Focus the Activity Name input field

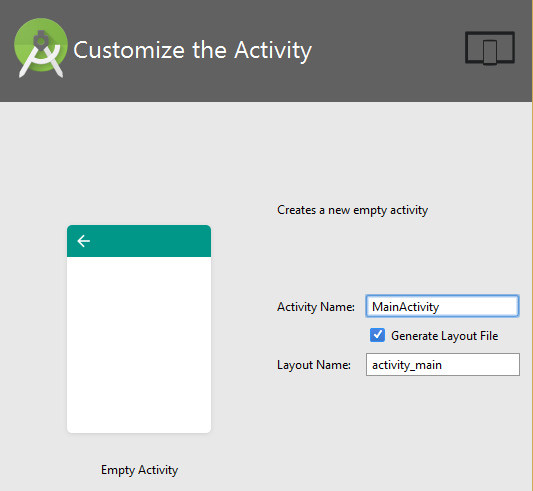click(442, 306)
